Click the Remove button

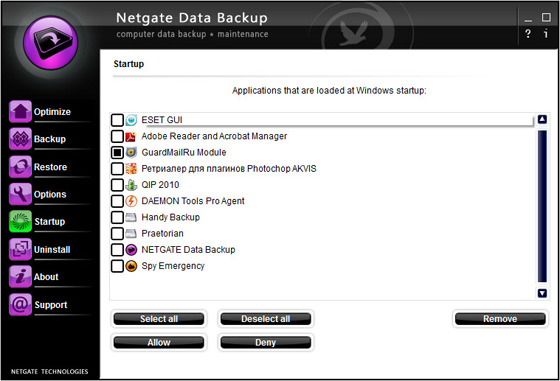tap(500, 319)
